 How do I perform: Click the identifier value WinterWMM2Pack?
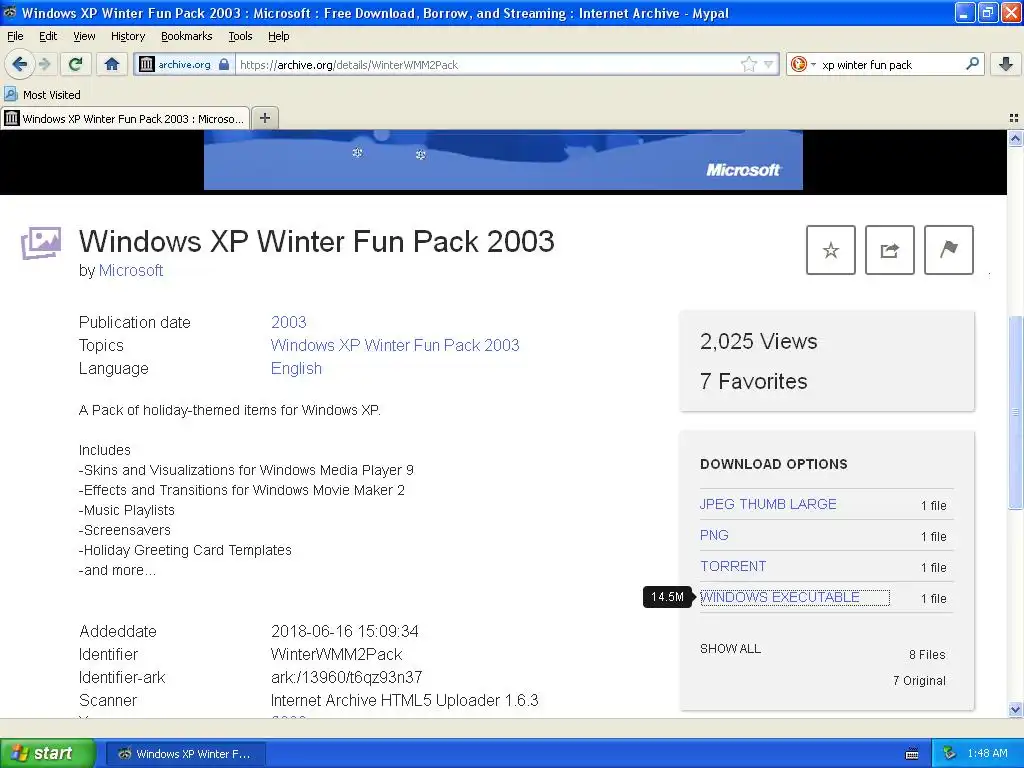pos(336,654)
